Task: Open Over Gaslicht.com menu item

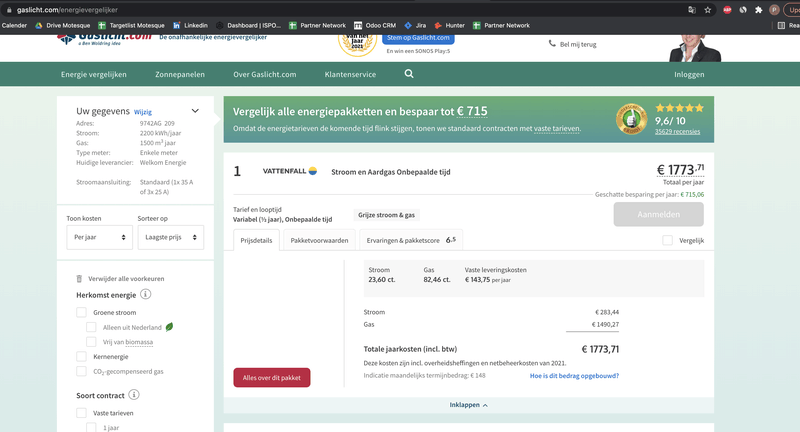Action: 265,74
